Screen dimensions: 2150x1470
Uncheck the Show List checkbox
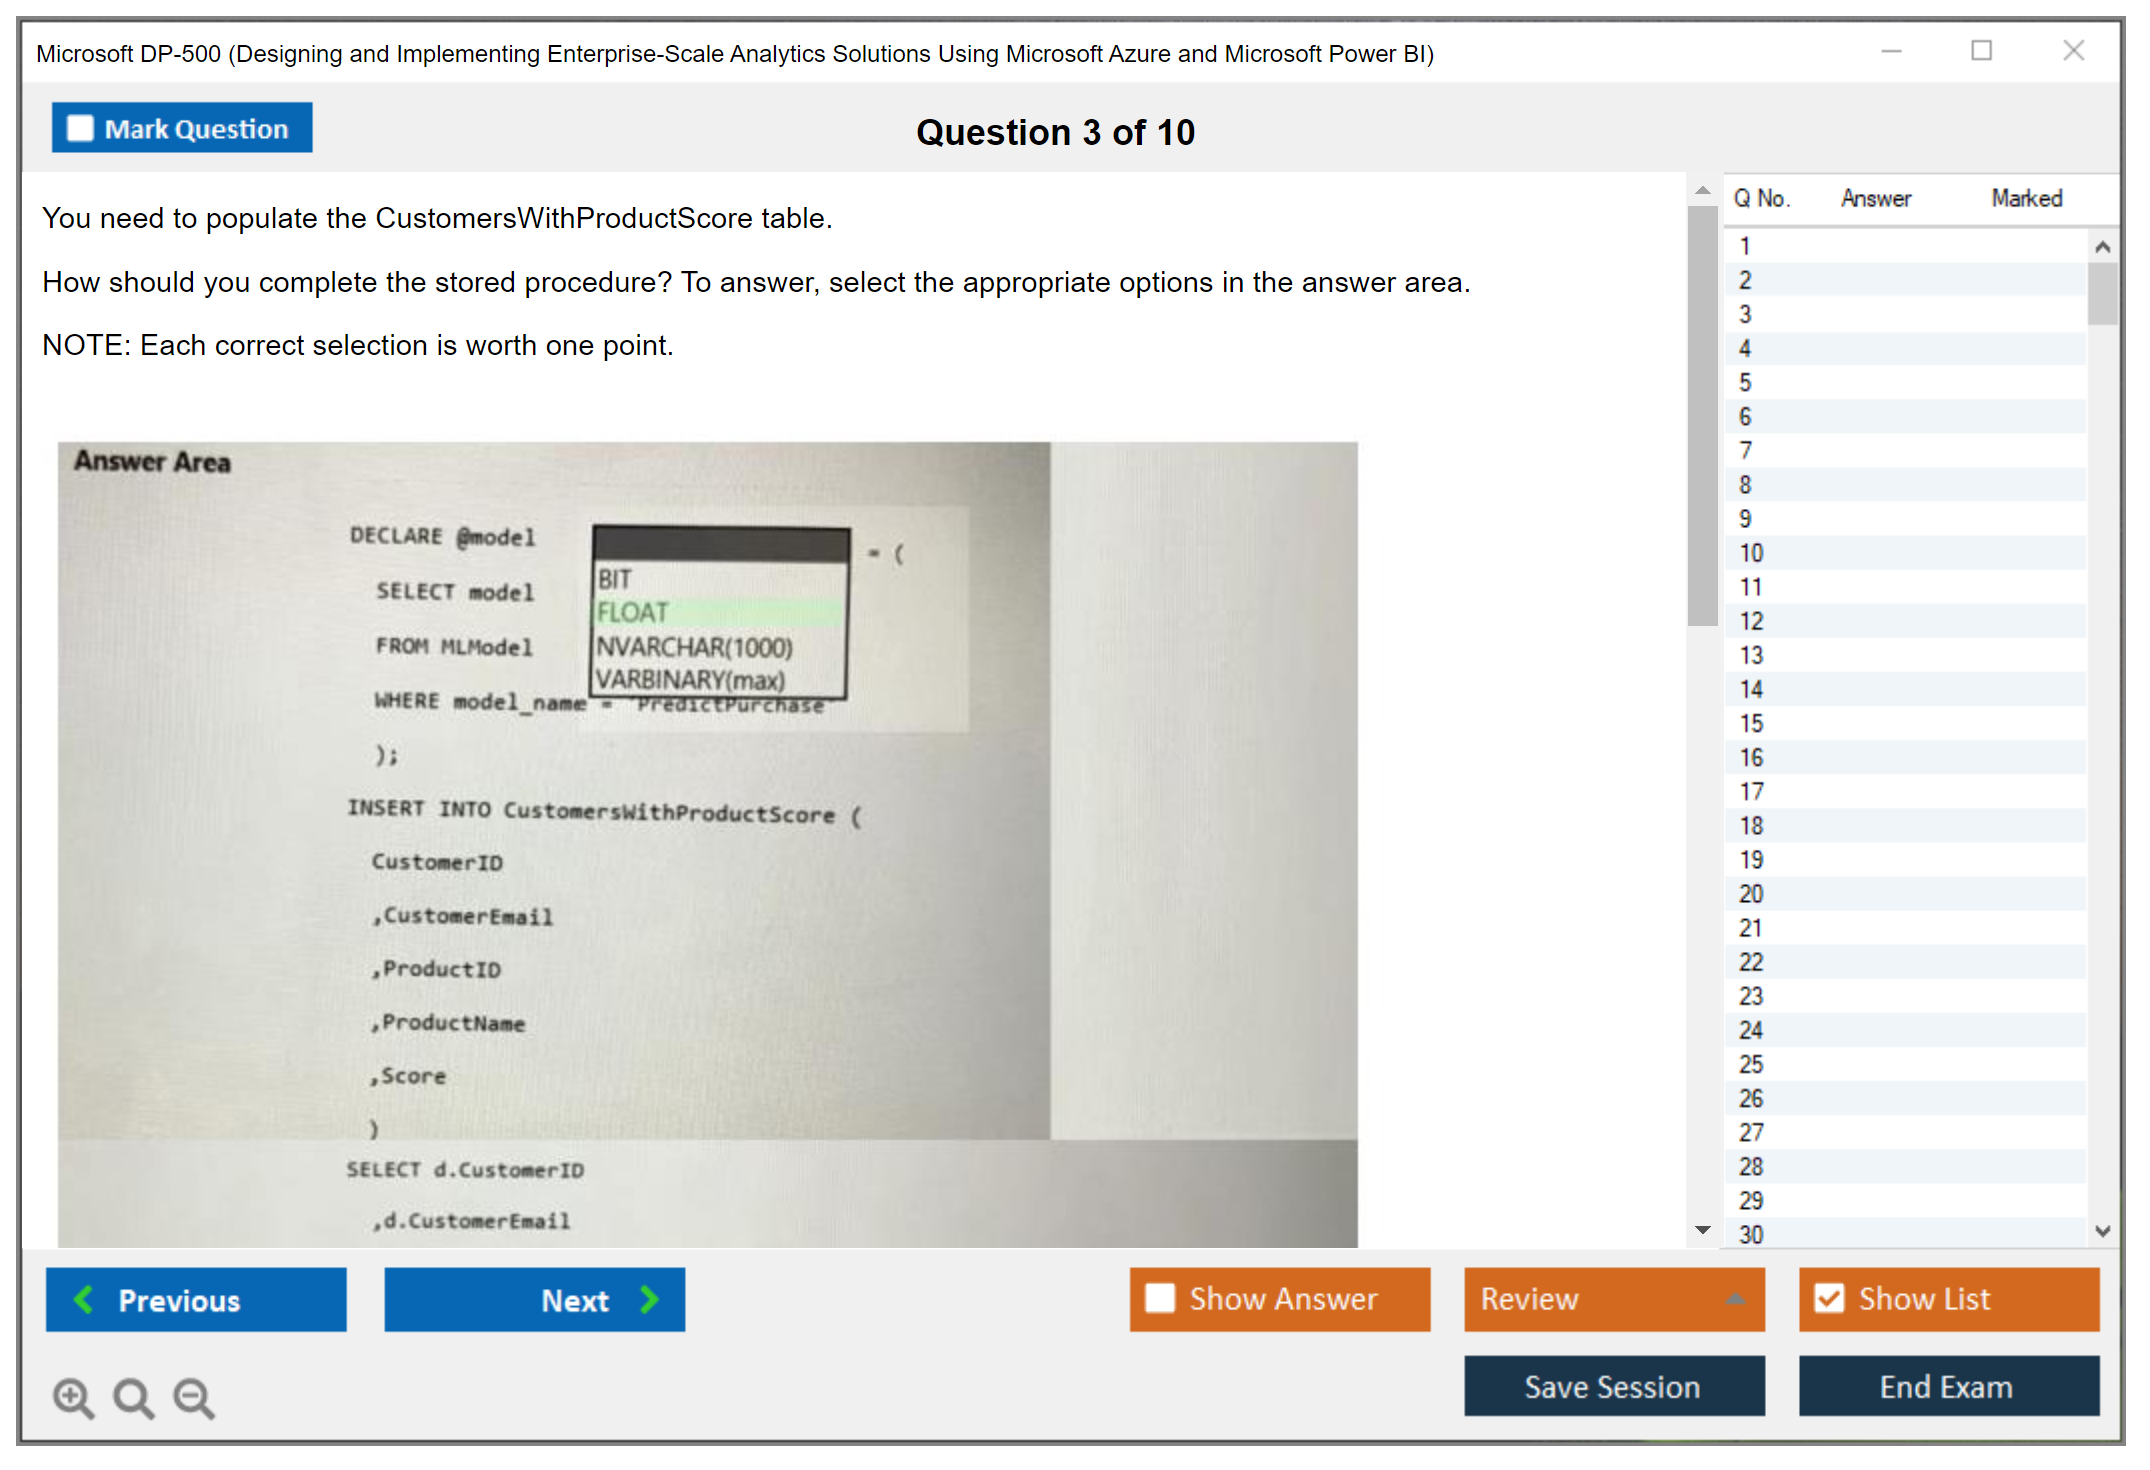click(1829, 1298)
